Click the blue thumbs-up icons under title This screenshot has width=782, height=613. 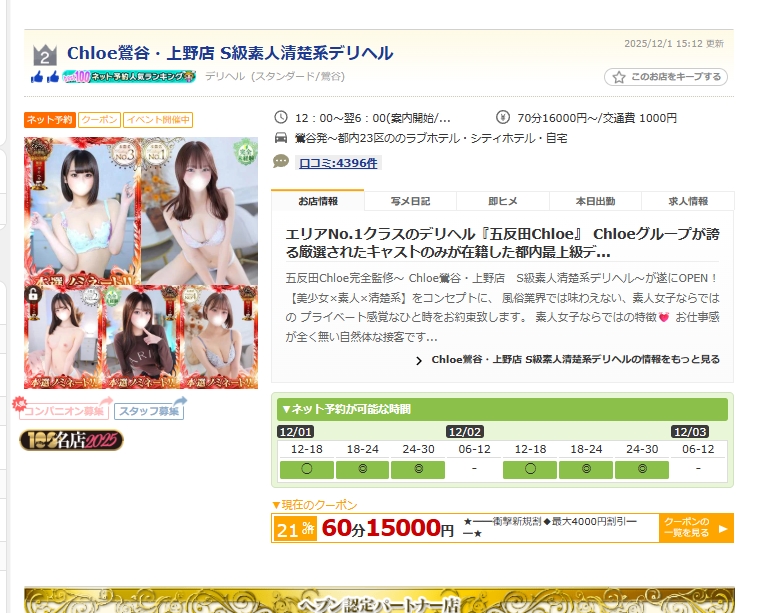pos(44,77)
